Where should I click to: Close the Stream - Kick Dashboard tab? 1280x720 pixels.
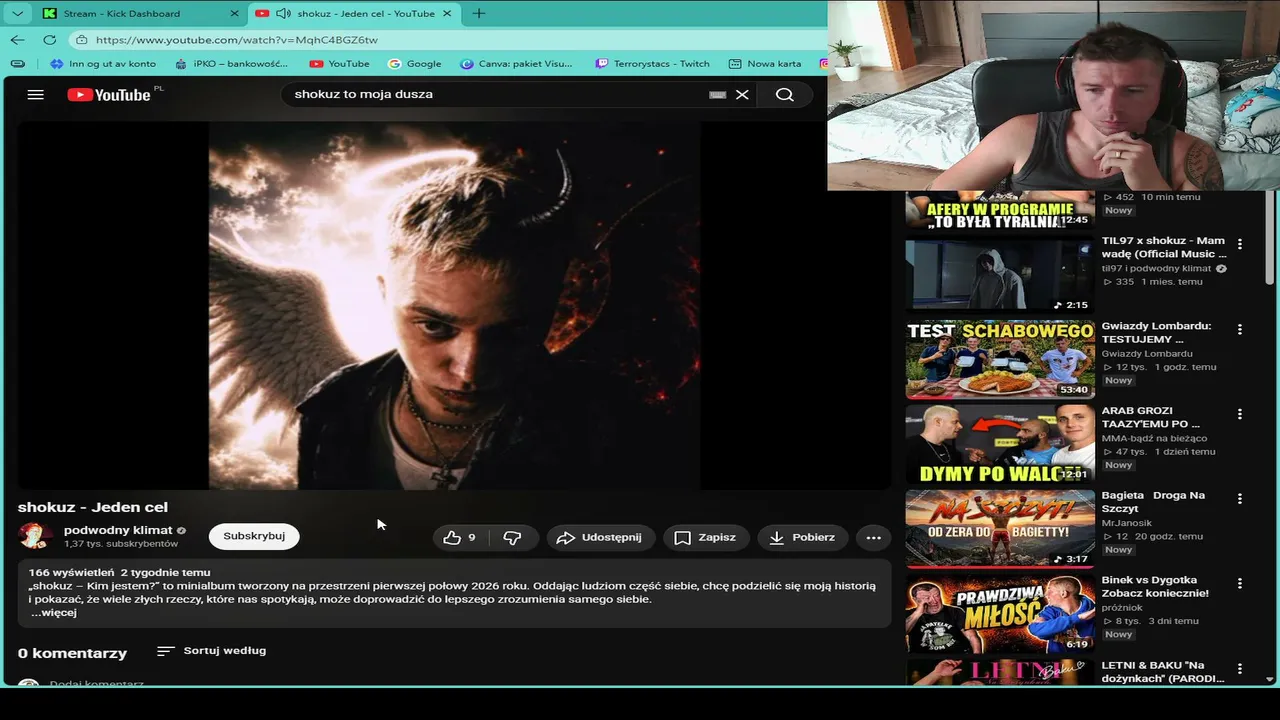pyautogui.click(x=235, y=13)
